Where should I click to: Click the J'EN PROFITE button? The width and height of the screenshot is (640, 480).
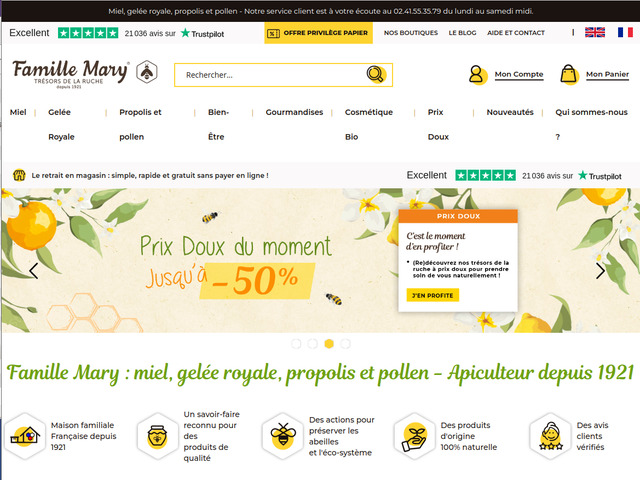[433, 295]
